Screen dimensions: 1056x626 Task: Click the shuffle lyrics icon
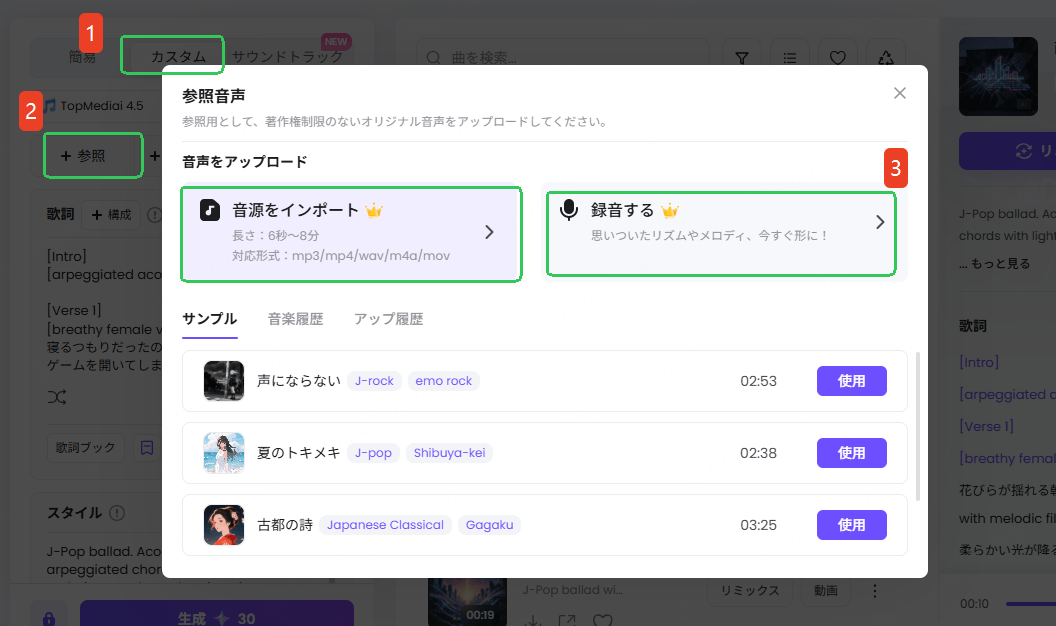(57, 397)
